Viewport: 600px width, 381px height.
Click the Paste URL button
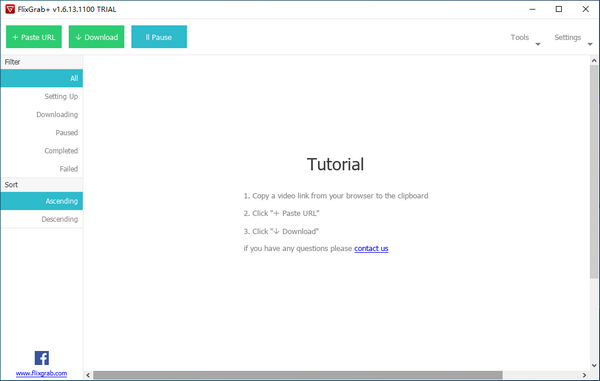[x=34, y=37]
